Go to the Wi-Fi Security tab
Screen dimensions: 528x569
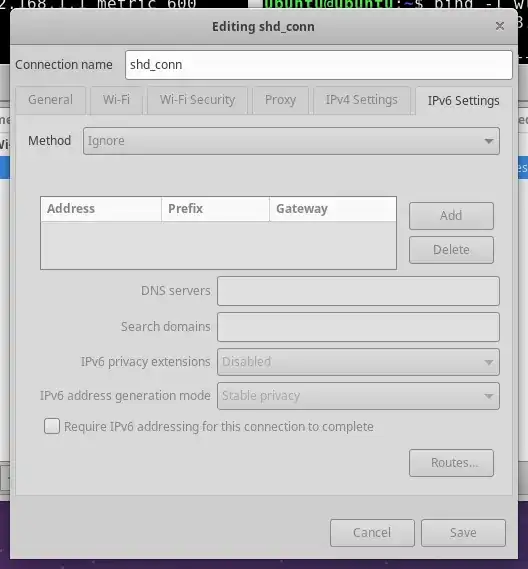point(197,100)
